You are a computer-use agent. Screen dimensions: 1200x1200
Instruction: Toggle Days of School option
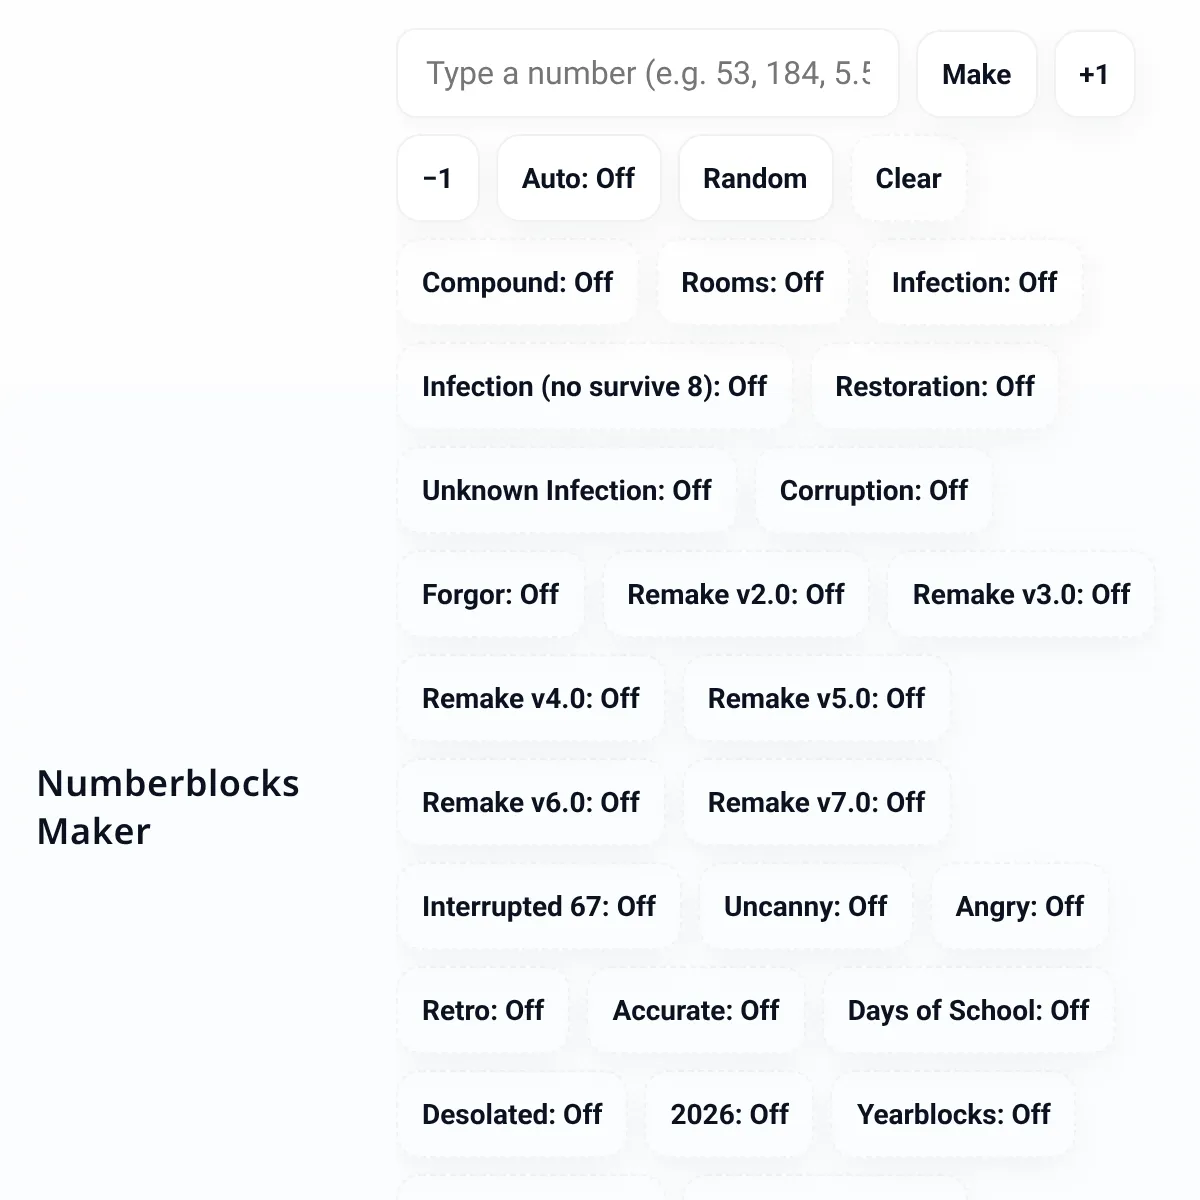pyautogui.click(x=968, y=1011)
